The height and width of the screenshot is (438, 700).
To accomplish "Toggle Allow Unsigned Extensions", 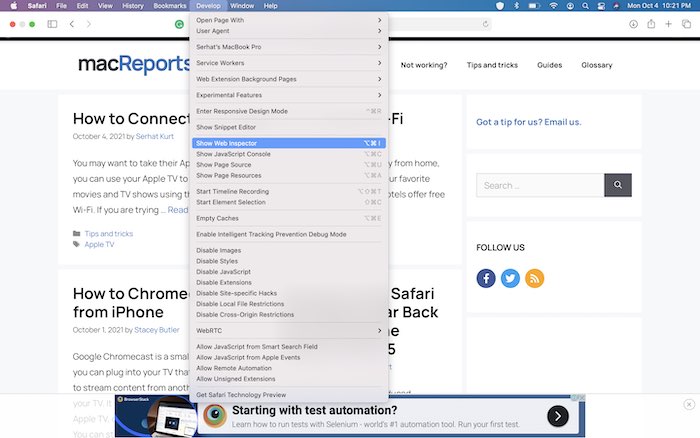I will (289, 379).
